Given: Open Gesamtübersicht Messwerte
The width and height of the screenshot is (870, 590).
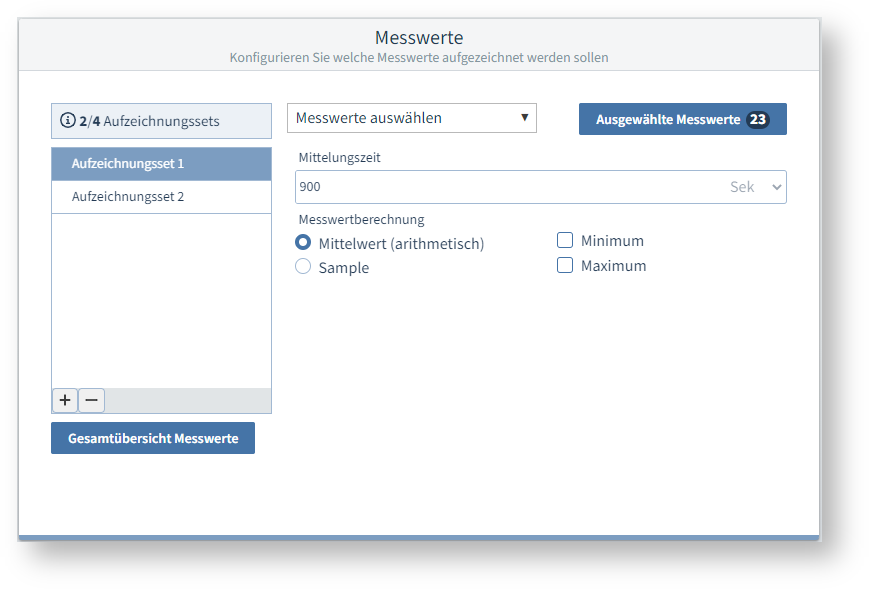Looking at the screenshot, I should point(153,438).
